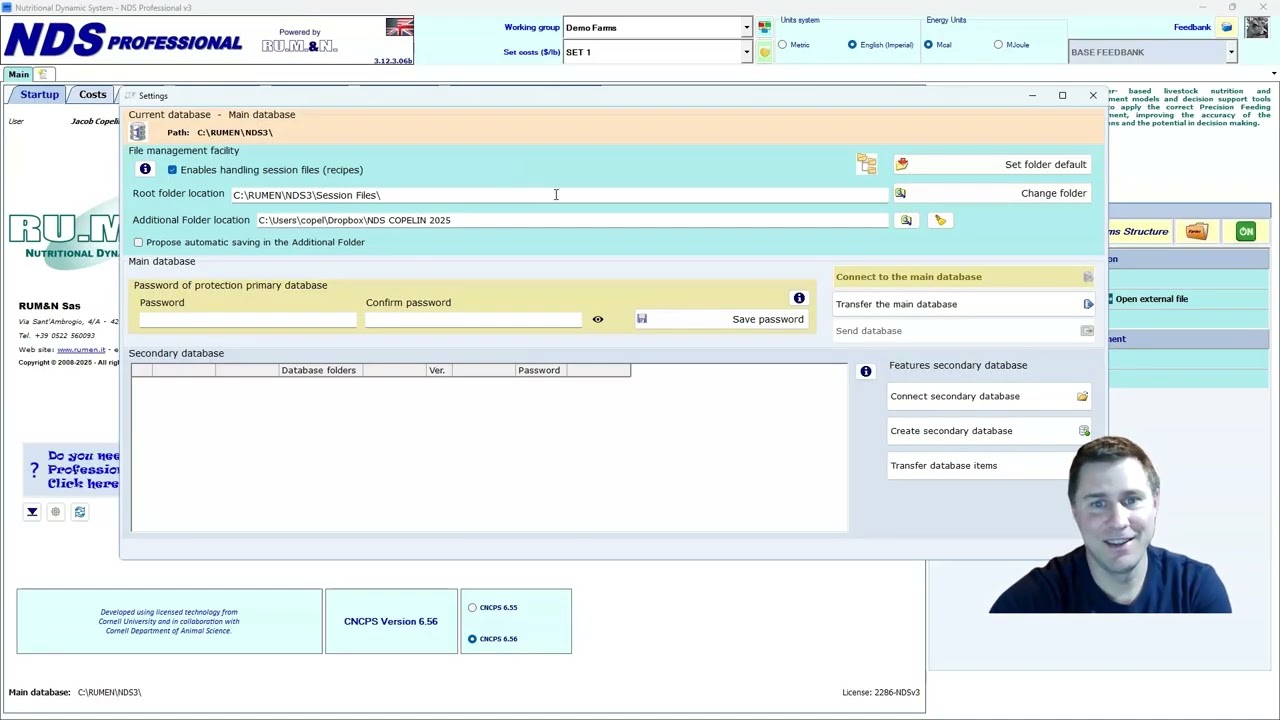The image size is (1280, 720).
Task: Click into the Password input field
Action: click(247, 319)
